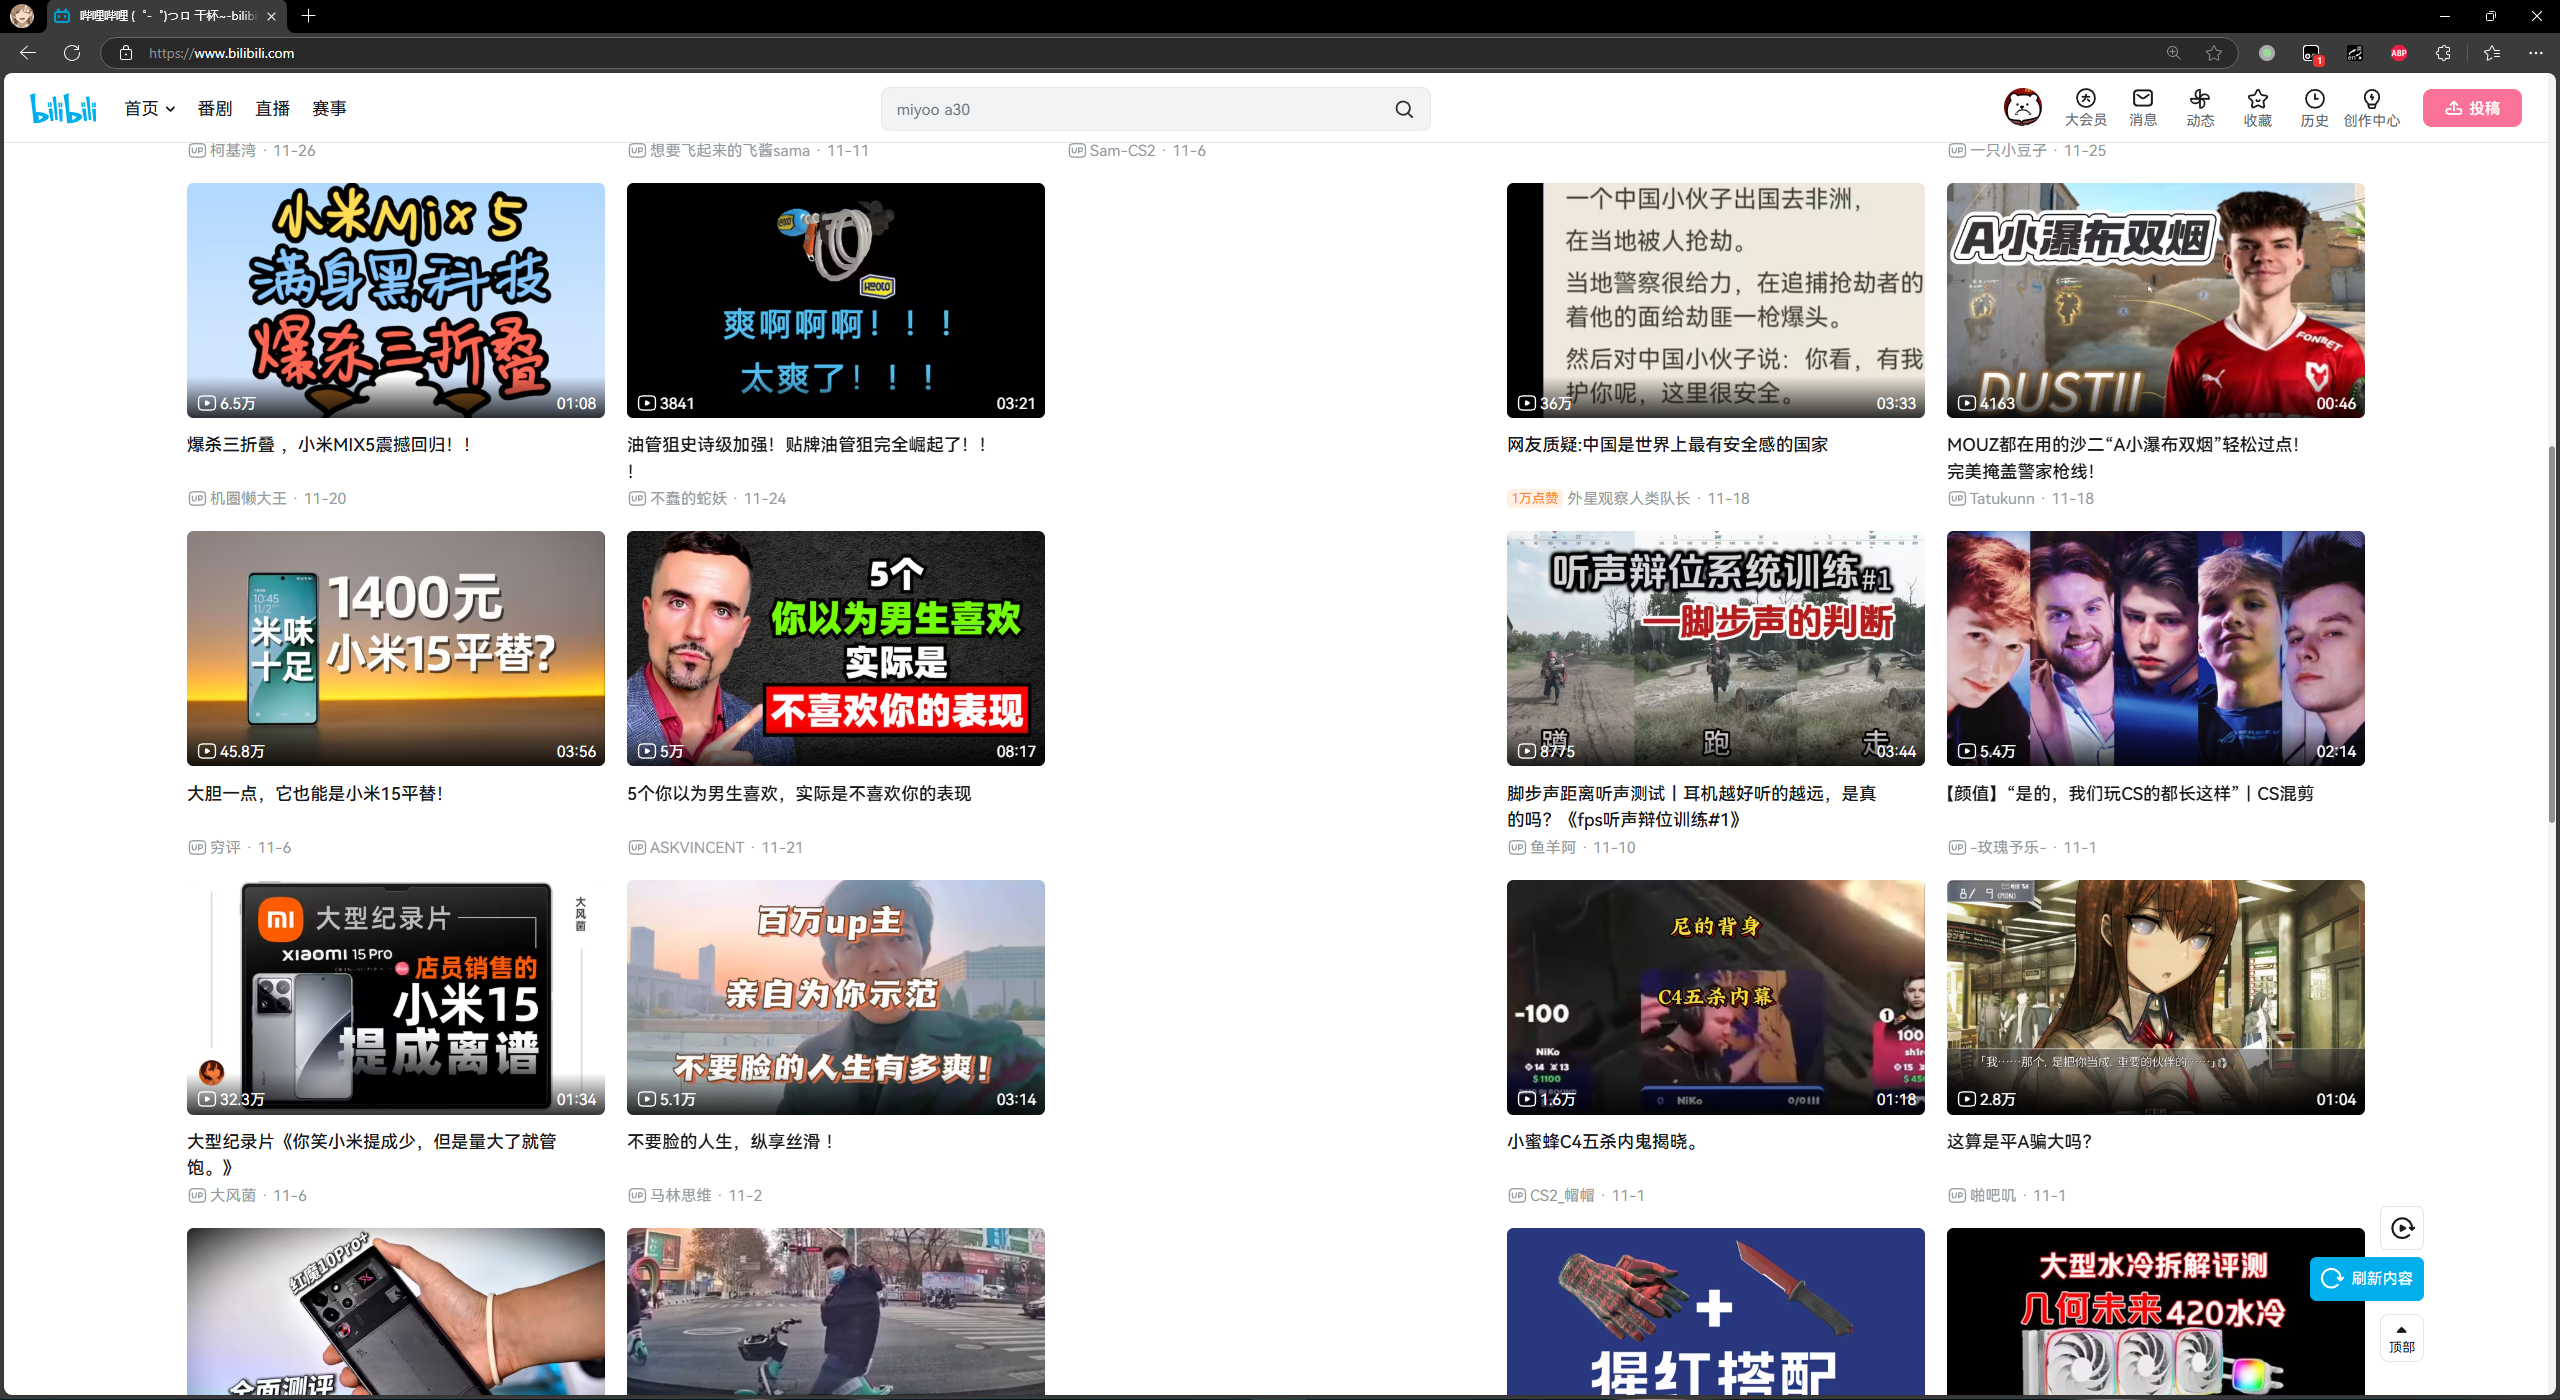Click the page vertical scrollbar
2560x1400 pixels.
(x=2551, y=635)
